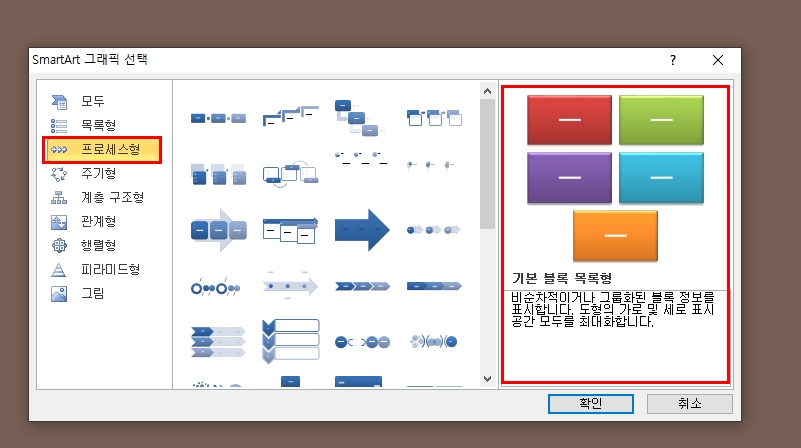The height and width of the screenshot is (448, 801).
Task: Choose the ring circles accent timeline layout
Action: pyautogui.click(x=215, y=289)
